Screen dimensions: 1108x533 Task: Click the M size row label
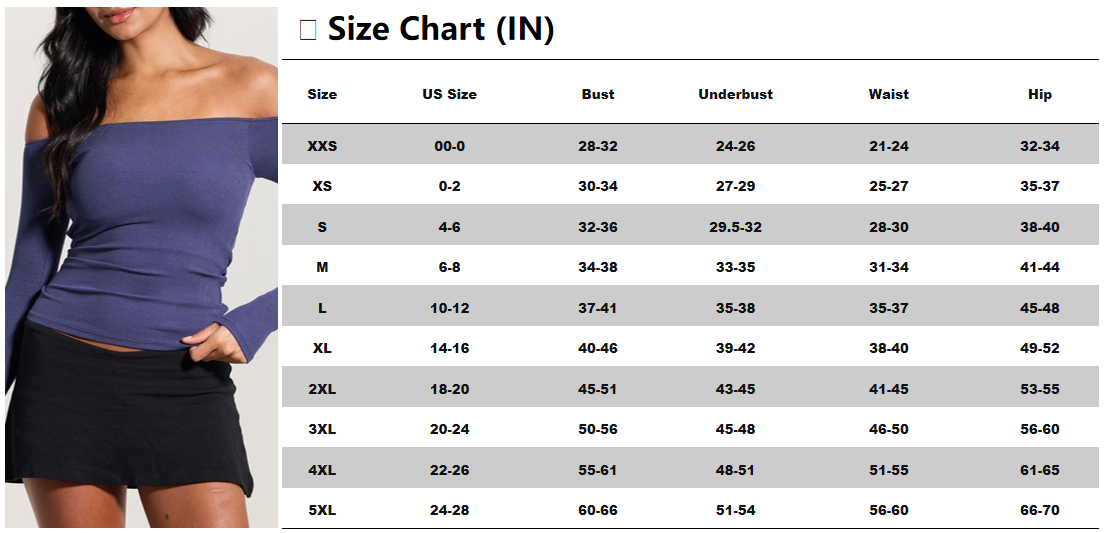click(x=322, y=267)
